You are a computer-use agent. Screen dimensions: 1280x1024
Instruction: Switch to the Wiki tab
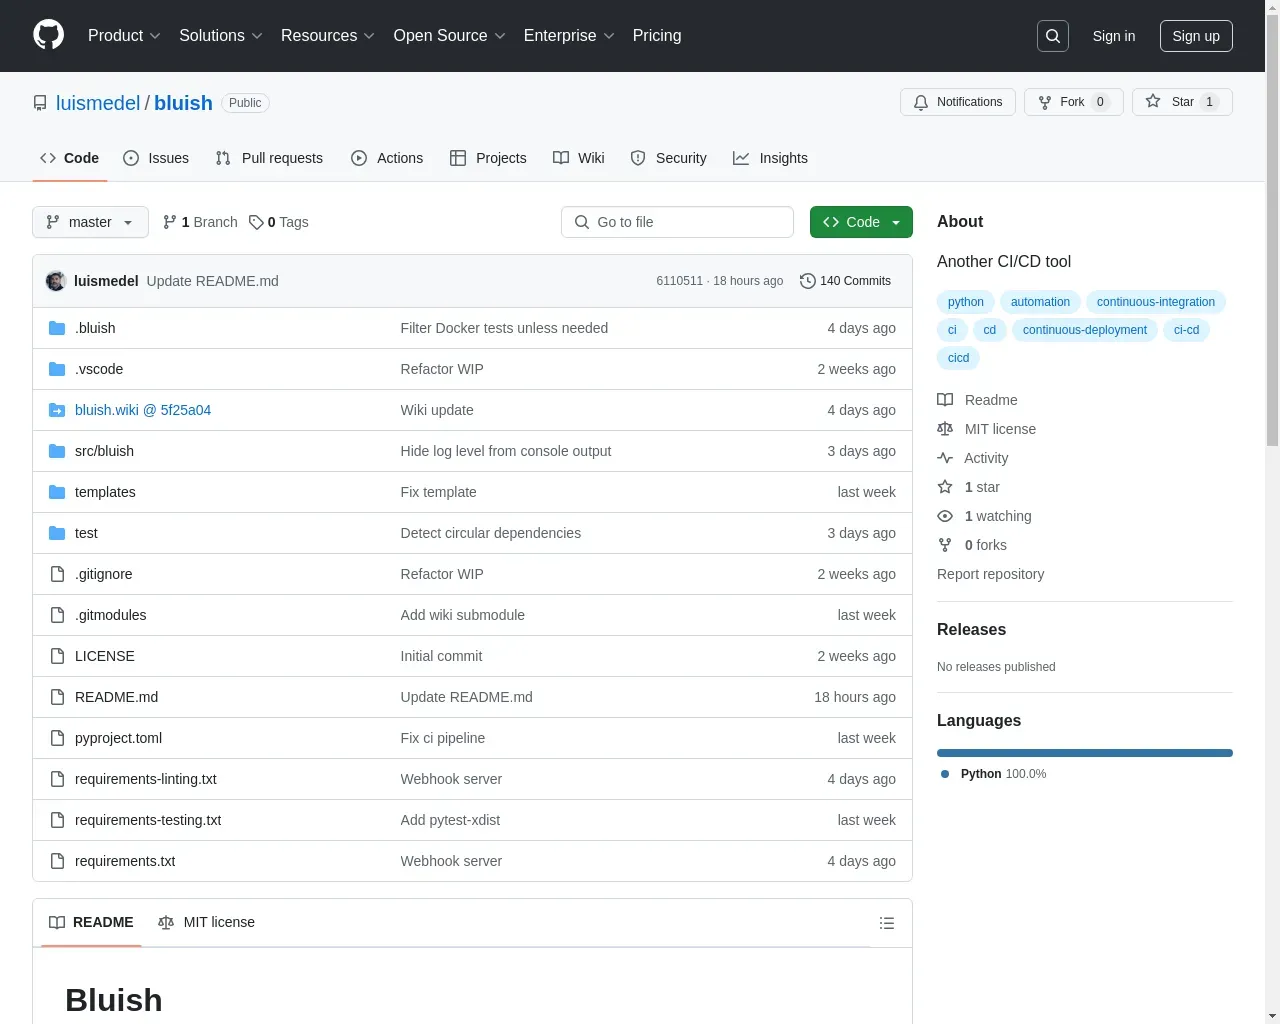[x=579, y=158]
